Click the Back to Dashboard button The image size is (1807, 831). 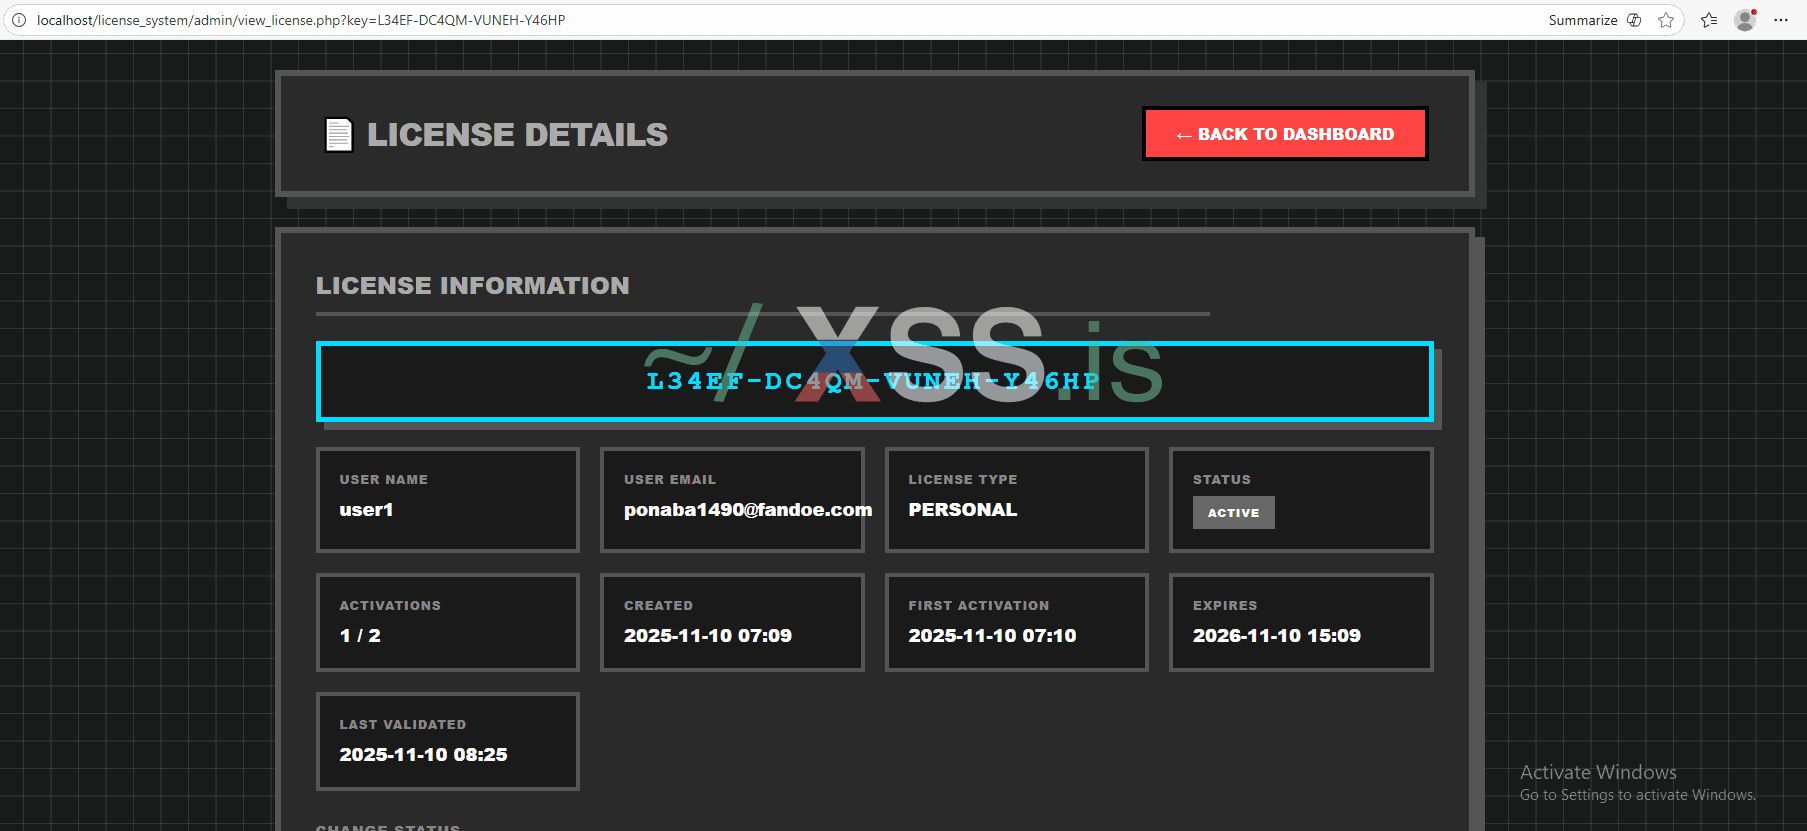[1285, 134]
